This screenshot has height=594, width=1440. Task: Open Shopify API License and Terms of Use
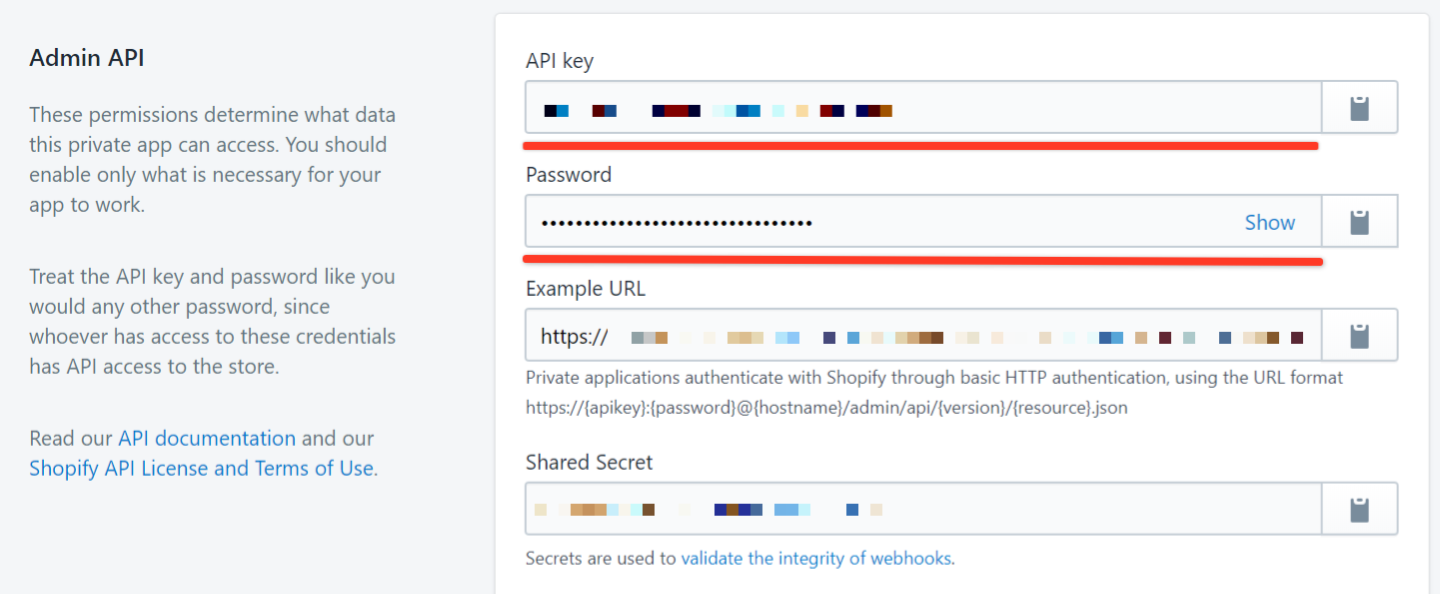(x=201, y=468)
